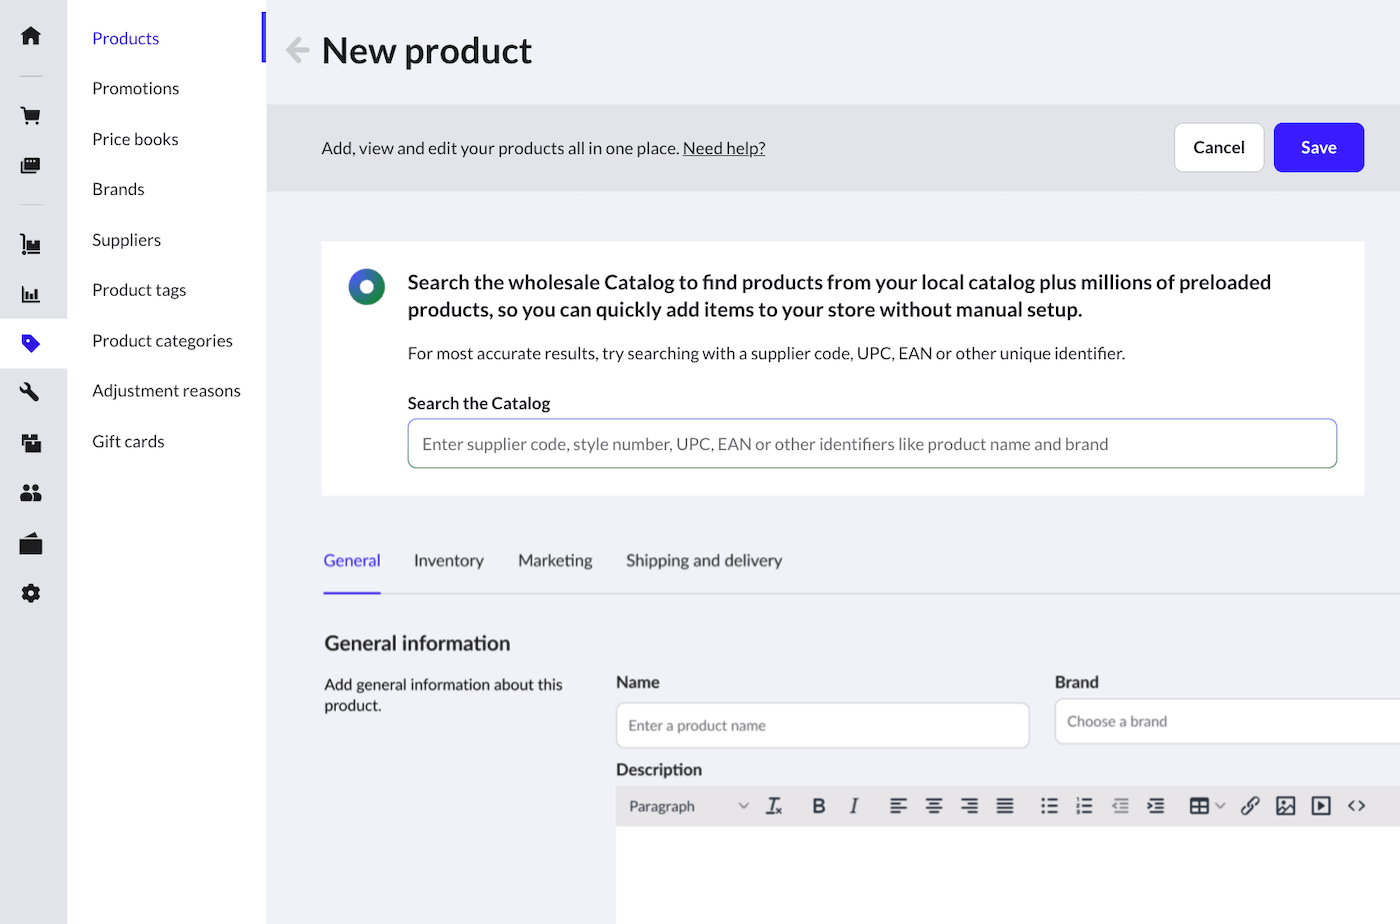Screen dimensions: 1400x924
Task: Click the Save button
Action: pyautogui.click(x=1318, y=147)
